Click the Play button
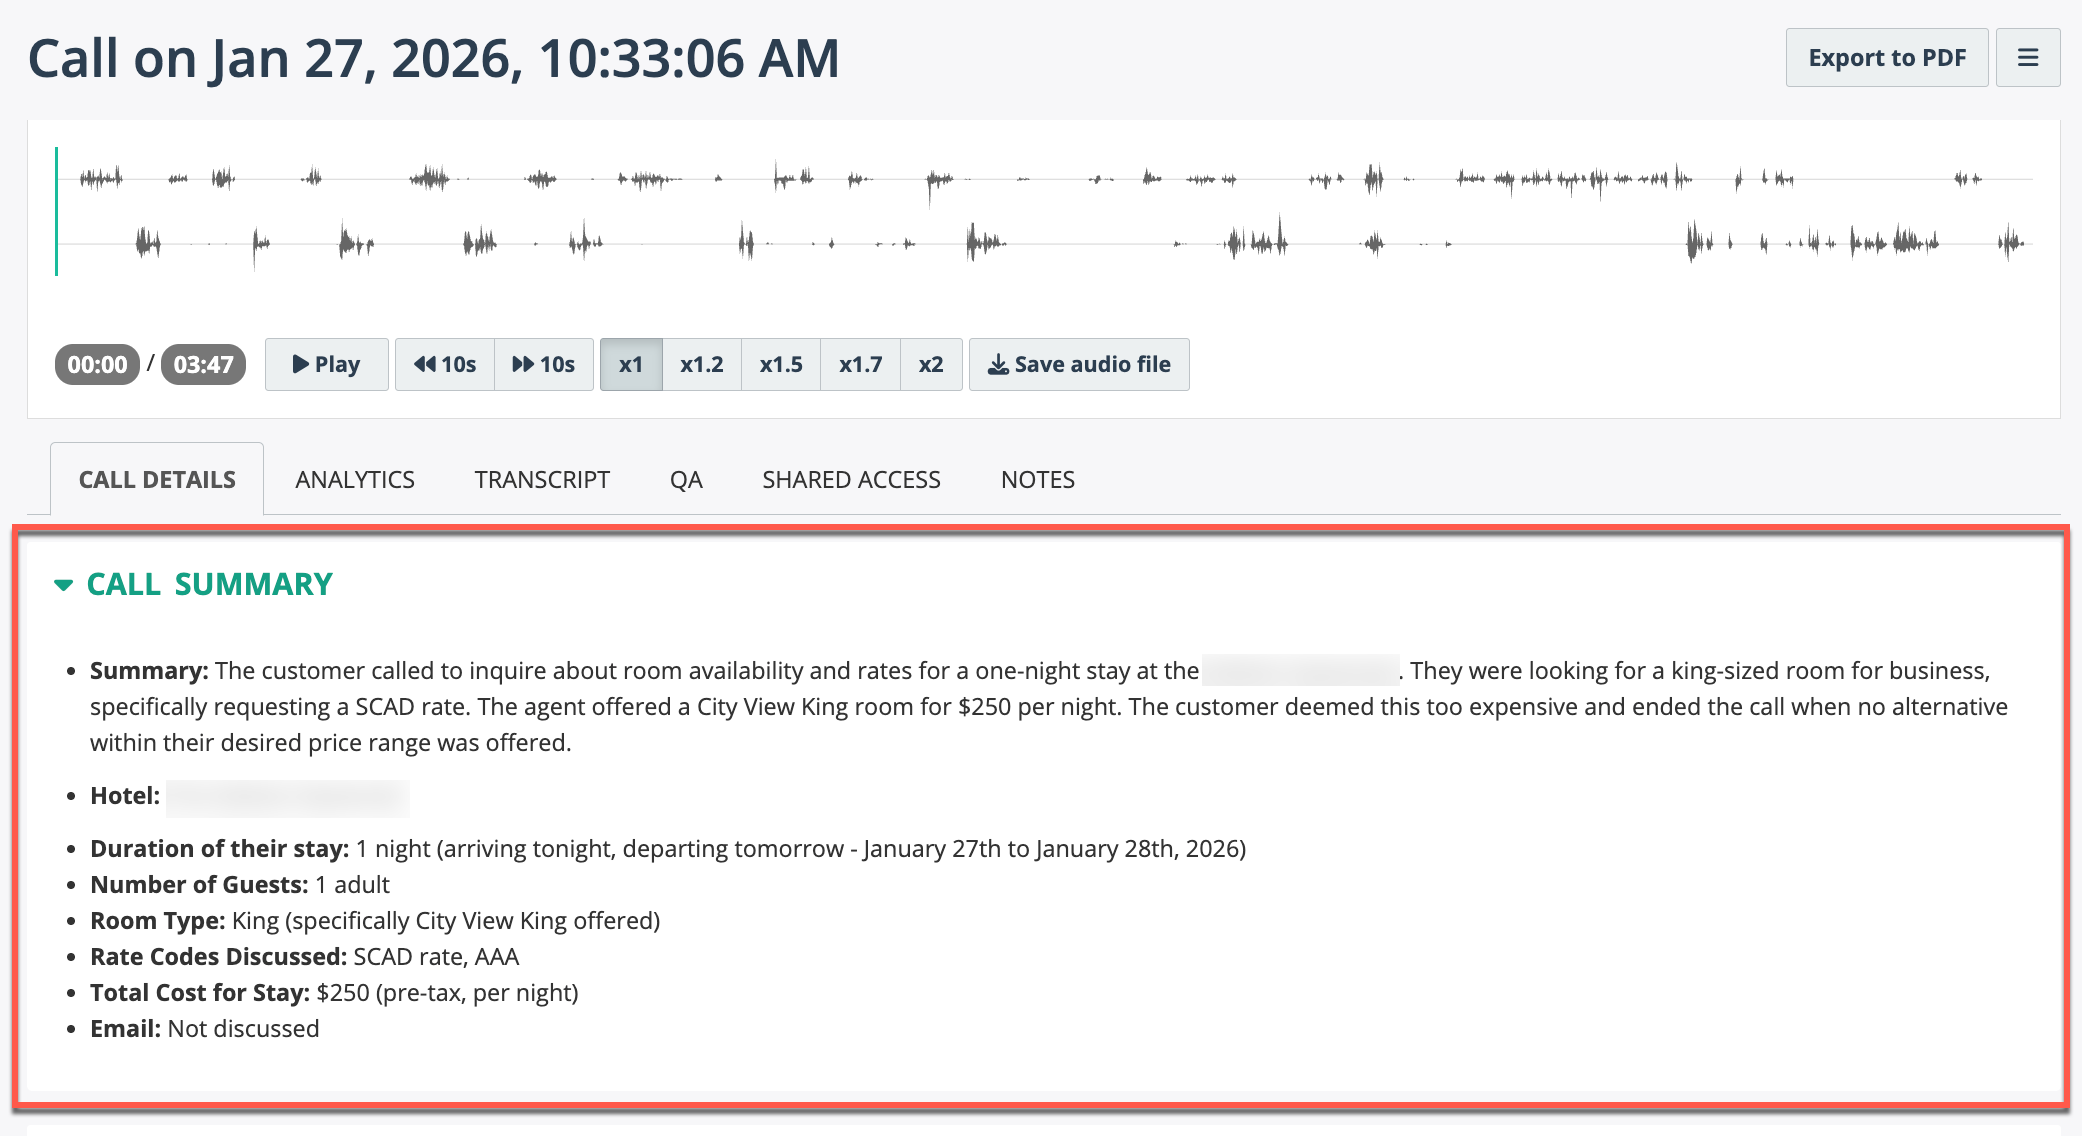Viewport: 2082px width, 1136px height. (326, 364)
